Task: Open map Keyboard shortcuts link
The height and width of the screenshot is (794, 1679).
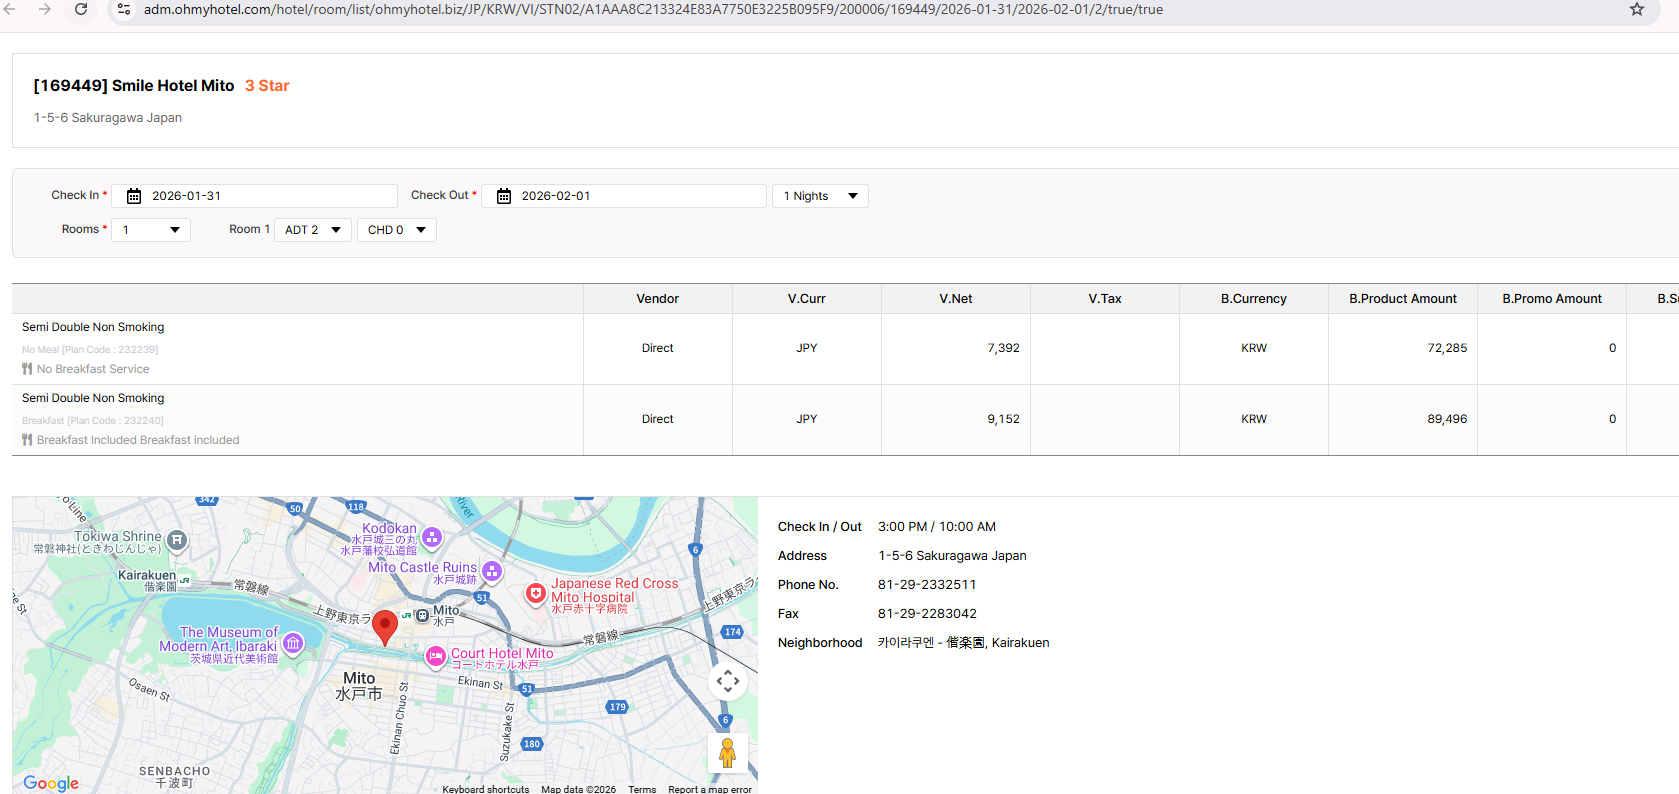Action: coord(486,789)
